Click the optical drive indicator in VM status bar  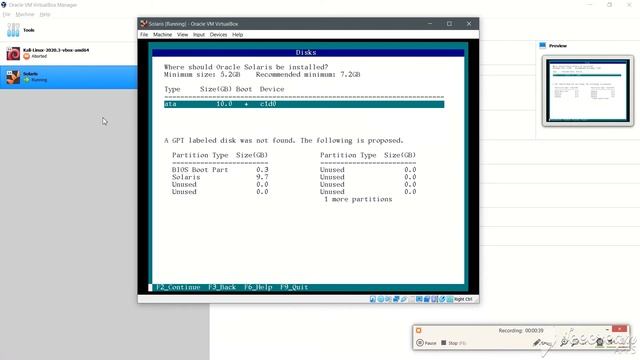(380, 299)
